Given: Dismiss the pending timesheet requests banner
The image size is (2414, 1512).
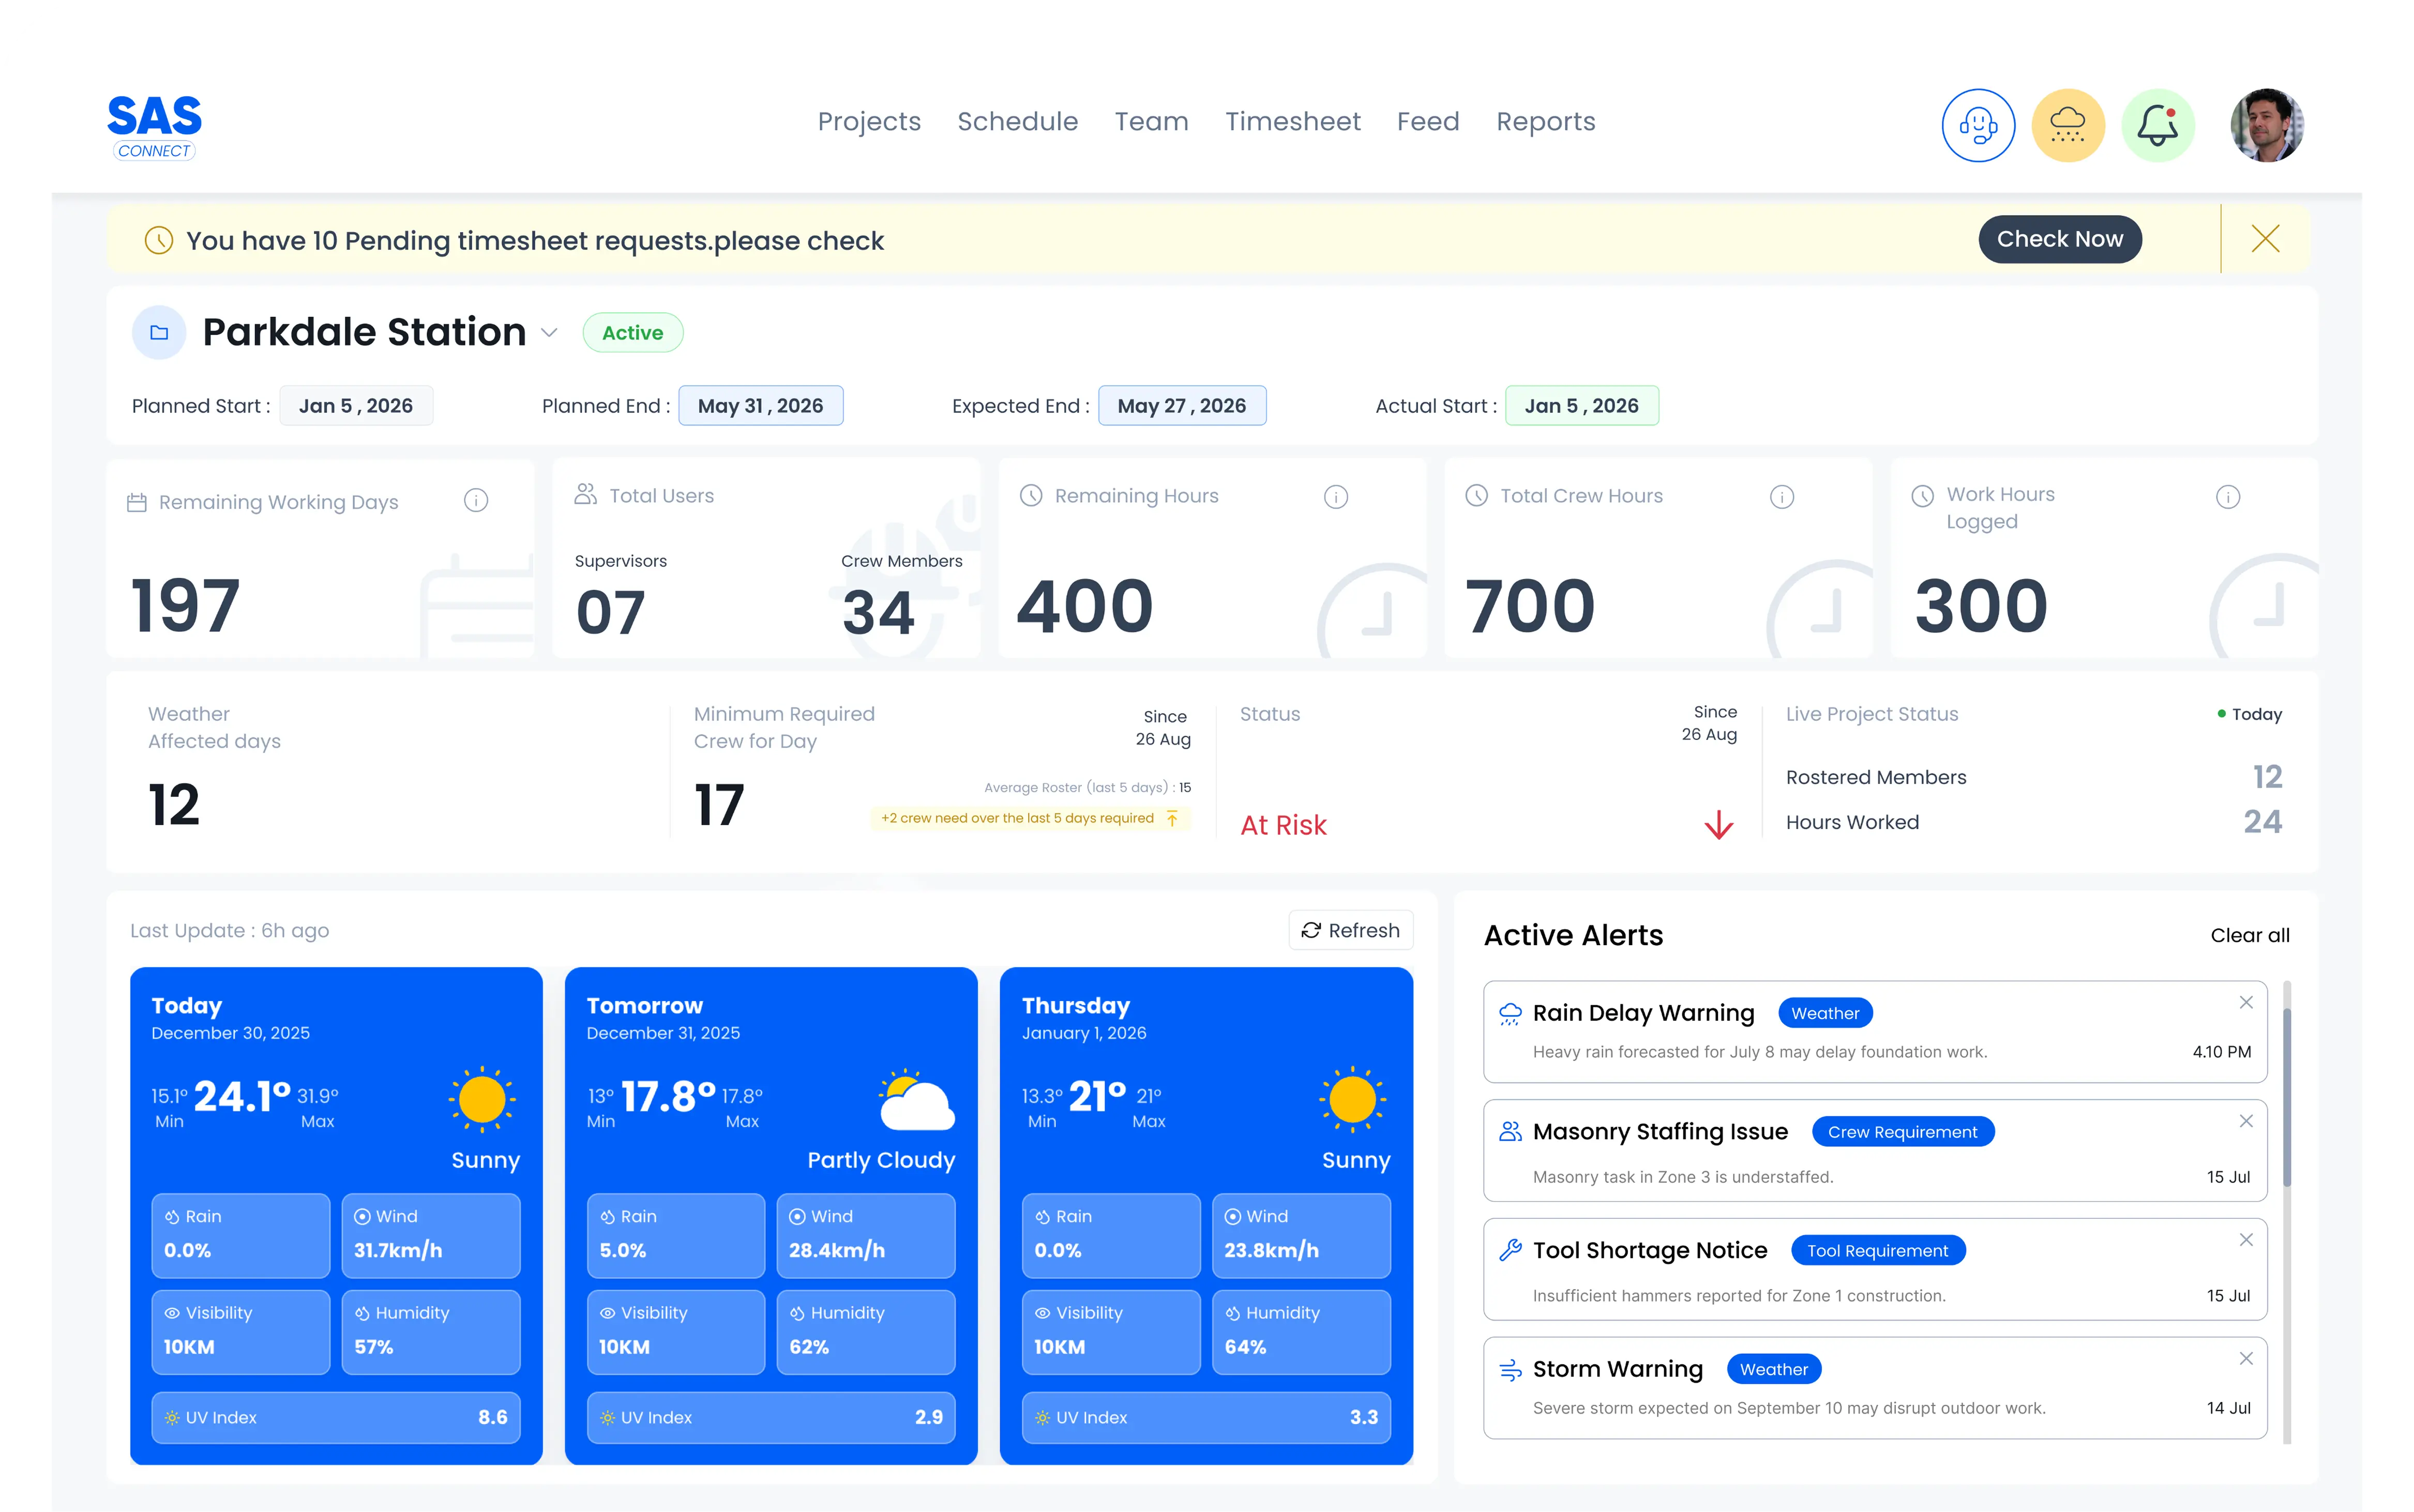Looking at the screenshot, I should tap(2265, 239).
